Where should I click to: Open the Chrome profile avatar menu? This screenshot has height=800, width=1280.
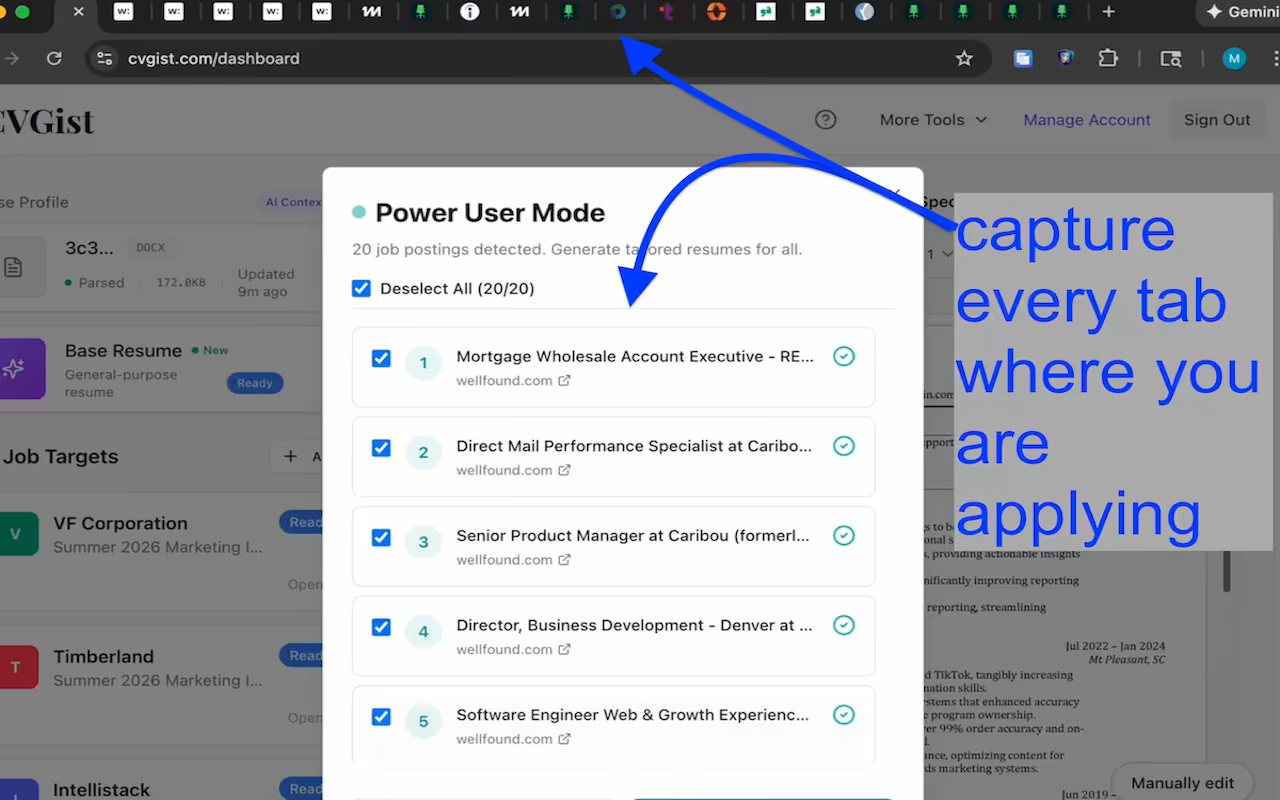[x=1234, y=58]
